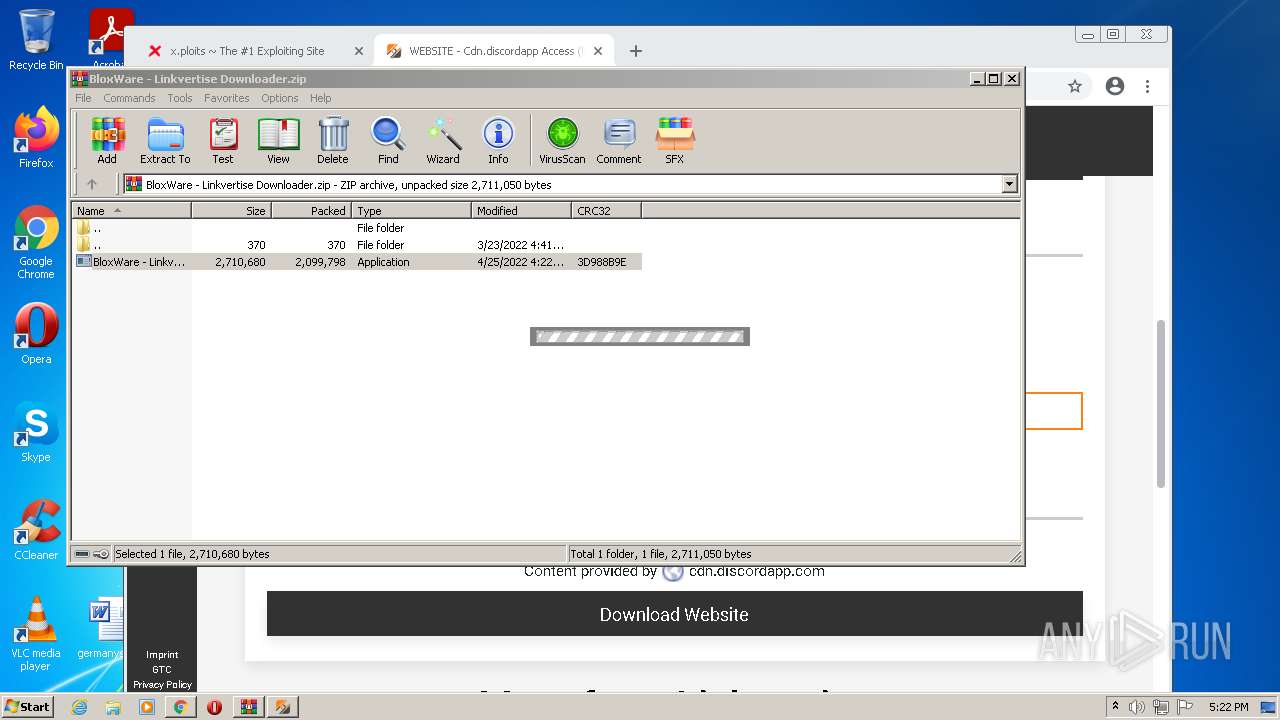Open CCleaner desktop shortcut
The height and width of the screenshot is (720, 1280).
(36, 530)
